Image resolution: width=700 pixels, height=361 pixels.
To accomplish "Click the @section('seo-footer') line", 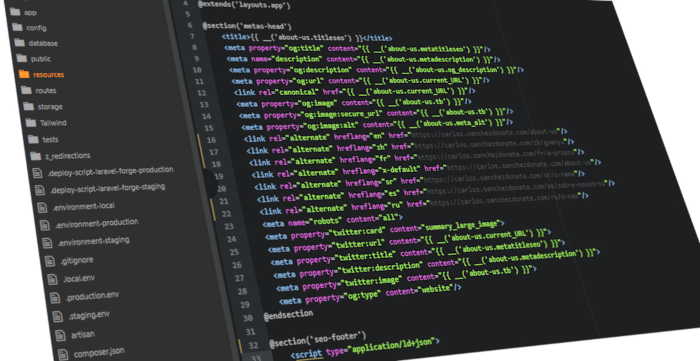I will coord(317,339).
